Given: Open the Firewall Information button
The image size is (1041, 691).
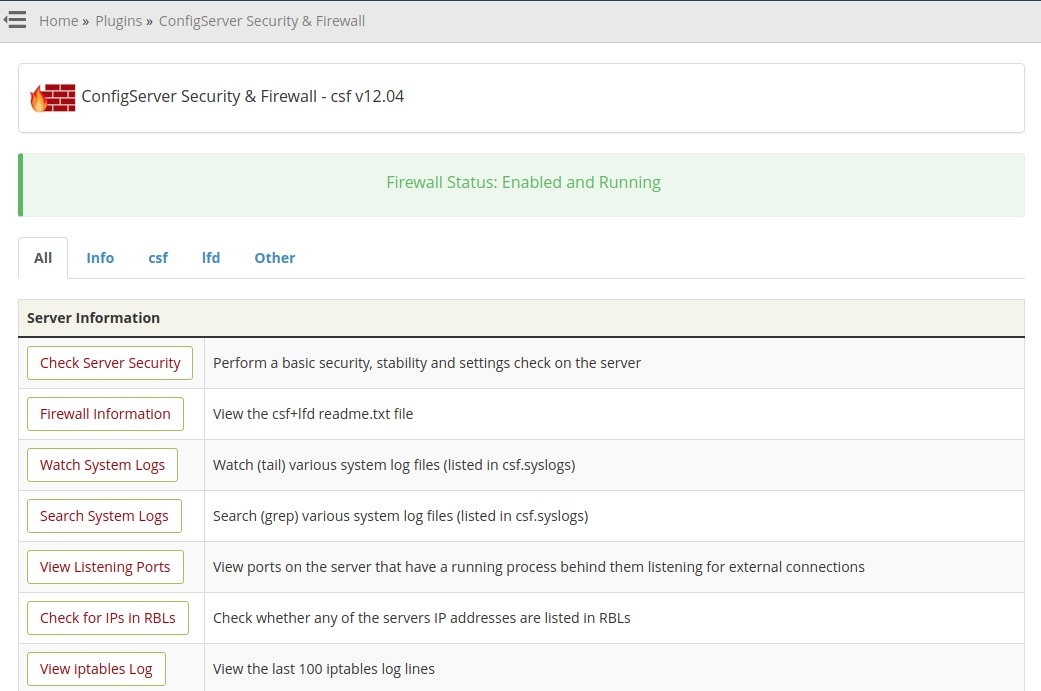Looking at the screenshot, I should tap(105, 414).
